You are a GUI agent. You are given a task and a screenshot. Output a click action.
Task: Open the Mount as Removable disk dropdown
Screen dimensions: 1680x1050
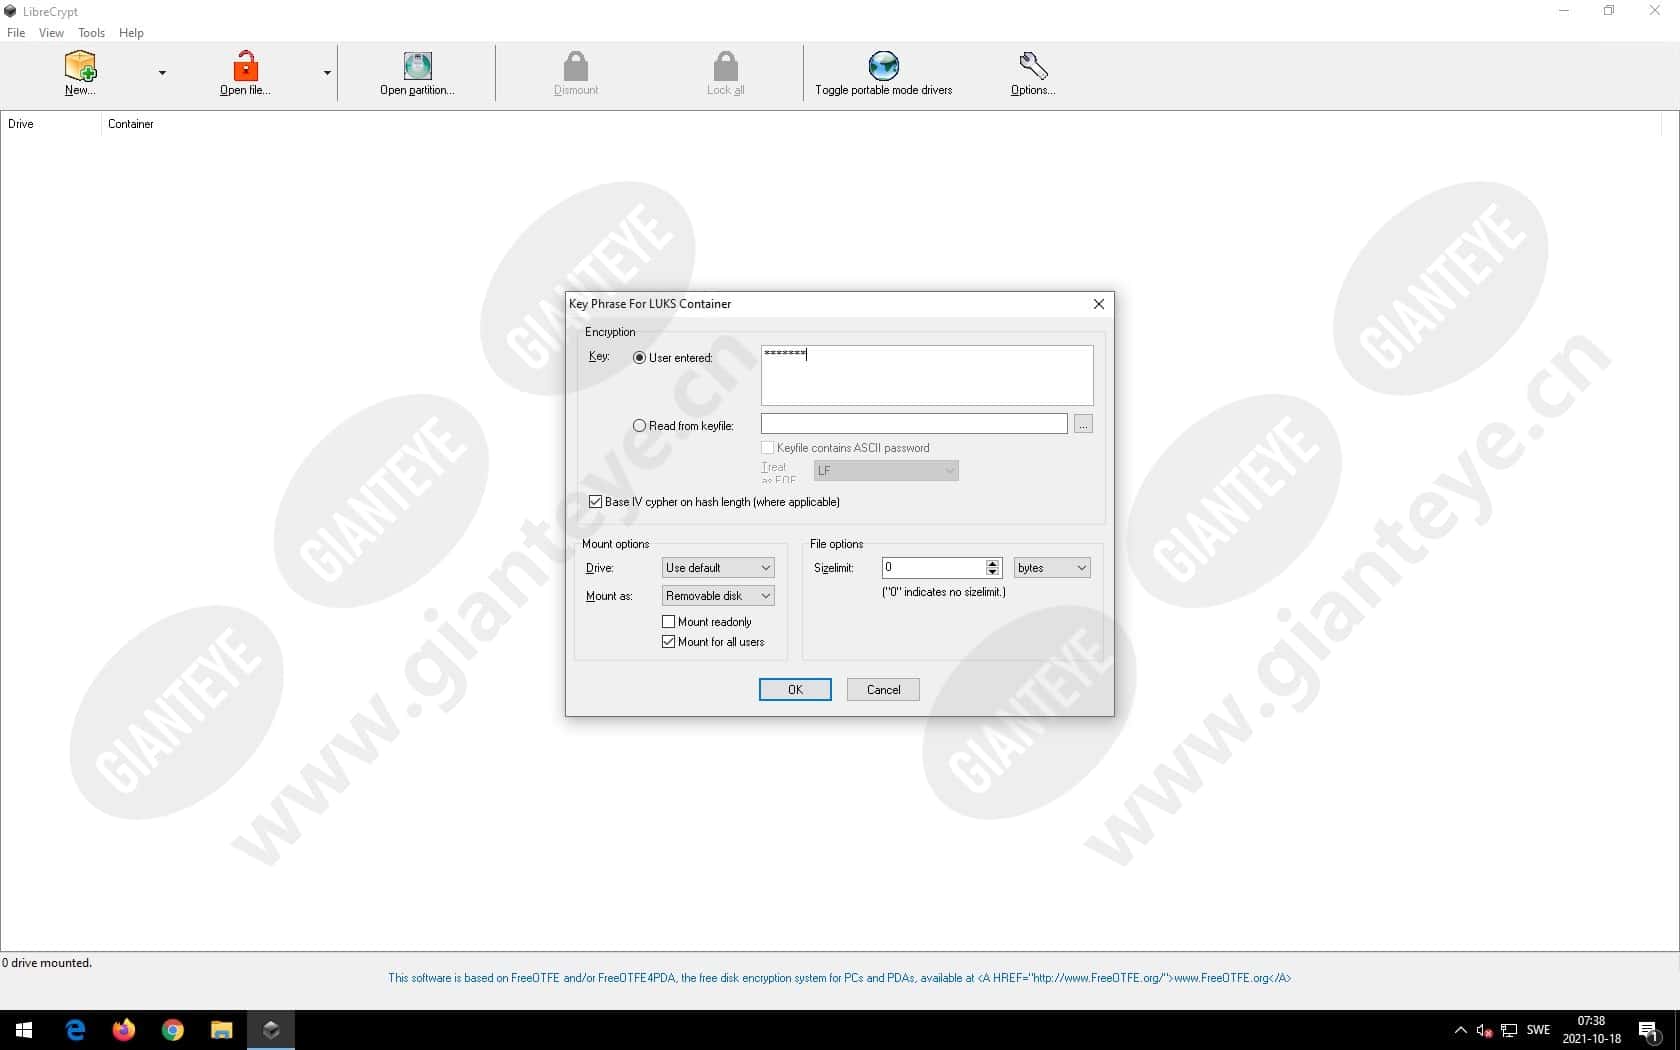click(718, 596)
